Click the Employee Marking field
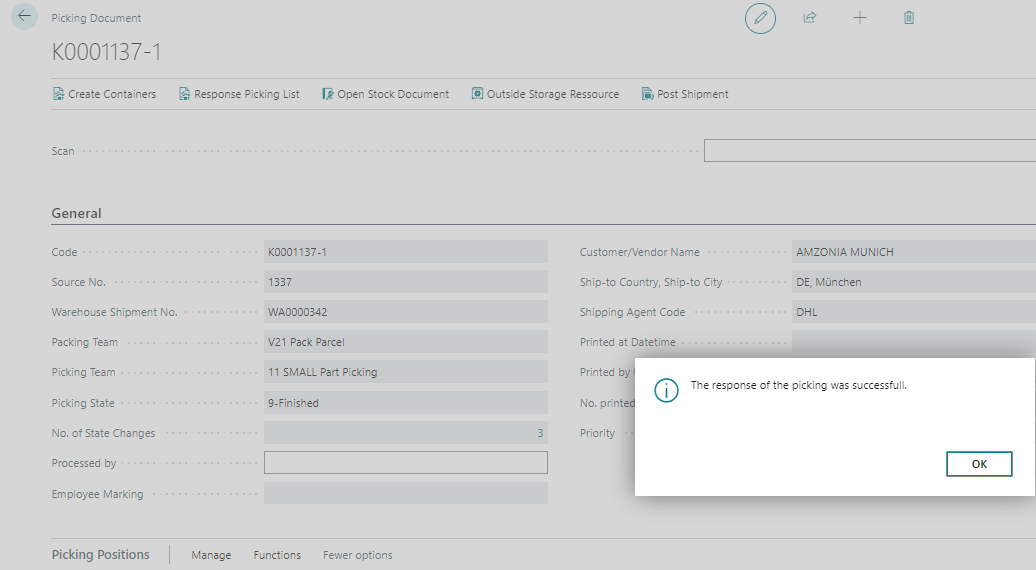 pyautogui.click(x=405, y=494)
